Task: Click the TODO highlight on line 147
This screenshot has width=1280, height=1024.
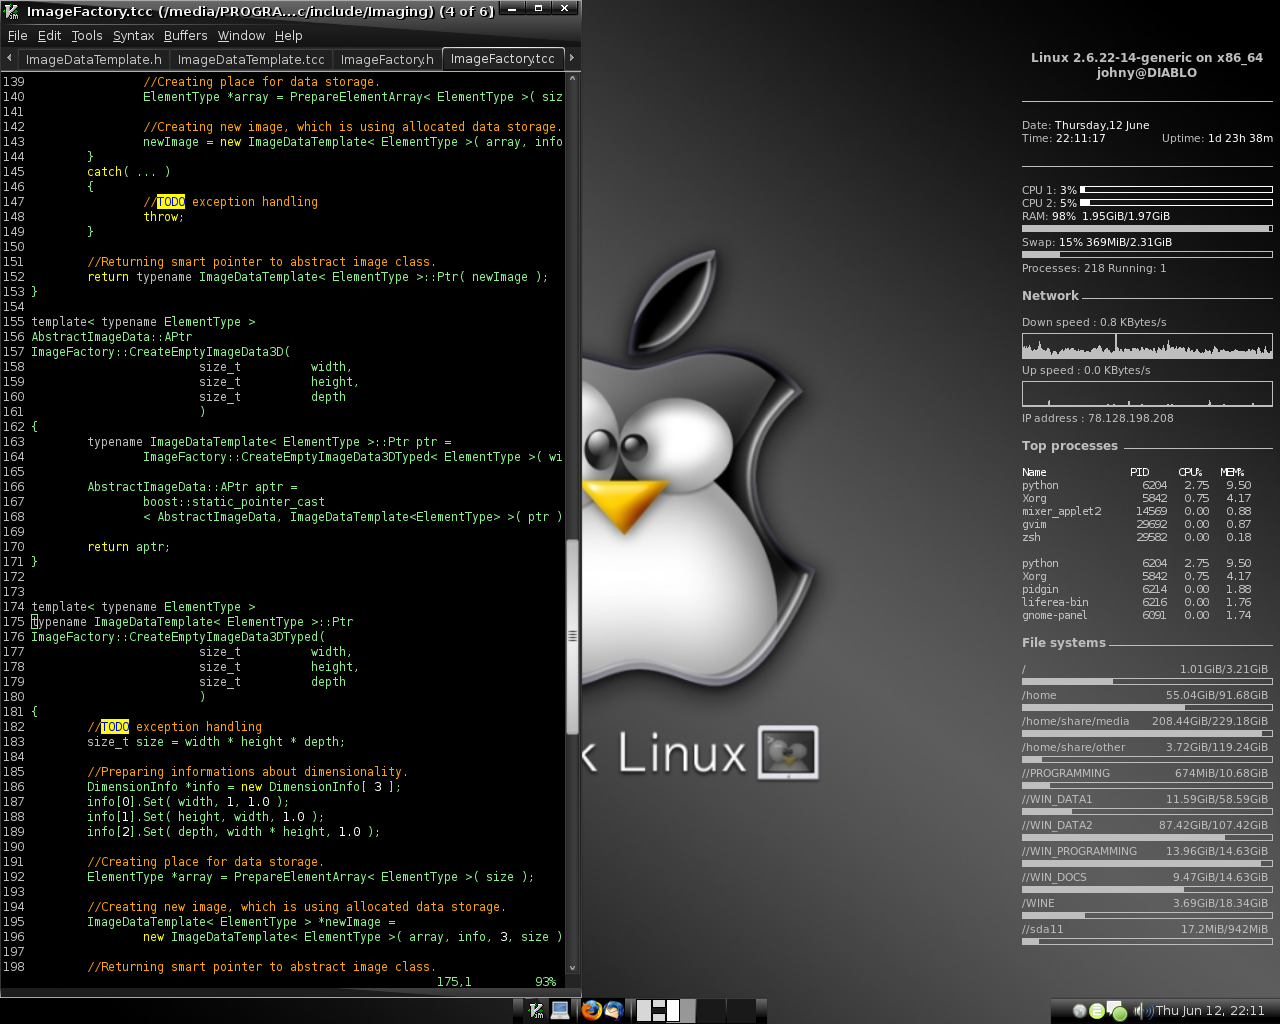Action: click(x=171, y=202)
